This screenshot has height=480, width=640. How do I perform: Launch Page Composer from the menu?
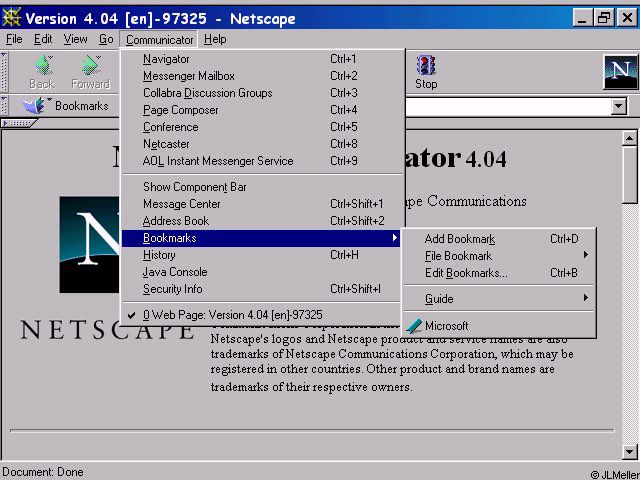point(261,110)
